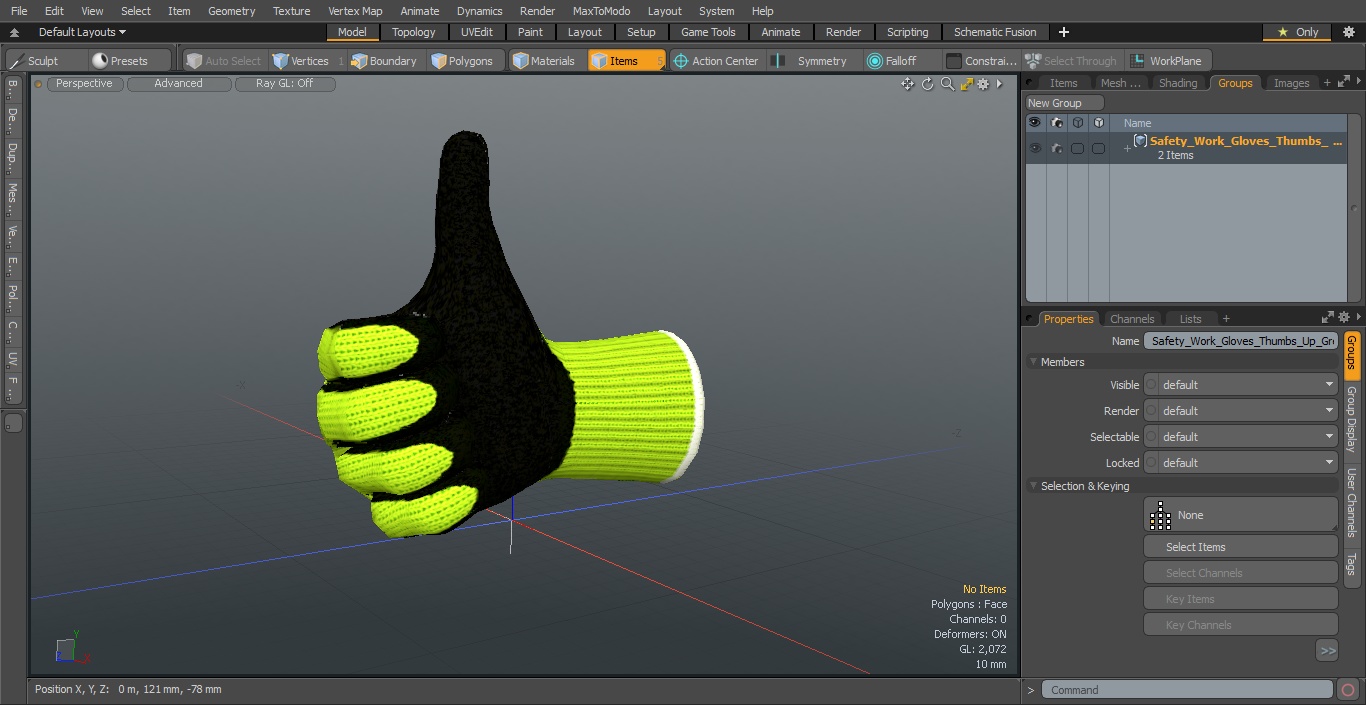Click the viewport pan (move) icon

tap(907, 84)
